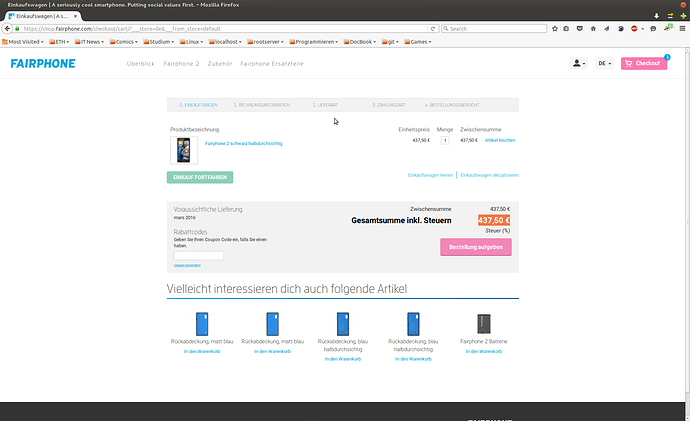Image resolution: width=690 pixels, height=421 pixels.
Task: Select the 4. Bestellungsübersicht checkout step
Action: pos(452,105)
